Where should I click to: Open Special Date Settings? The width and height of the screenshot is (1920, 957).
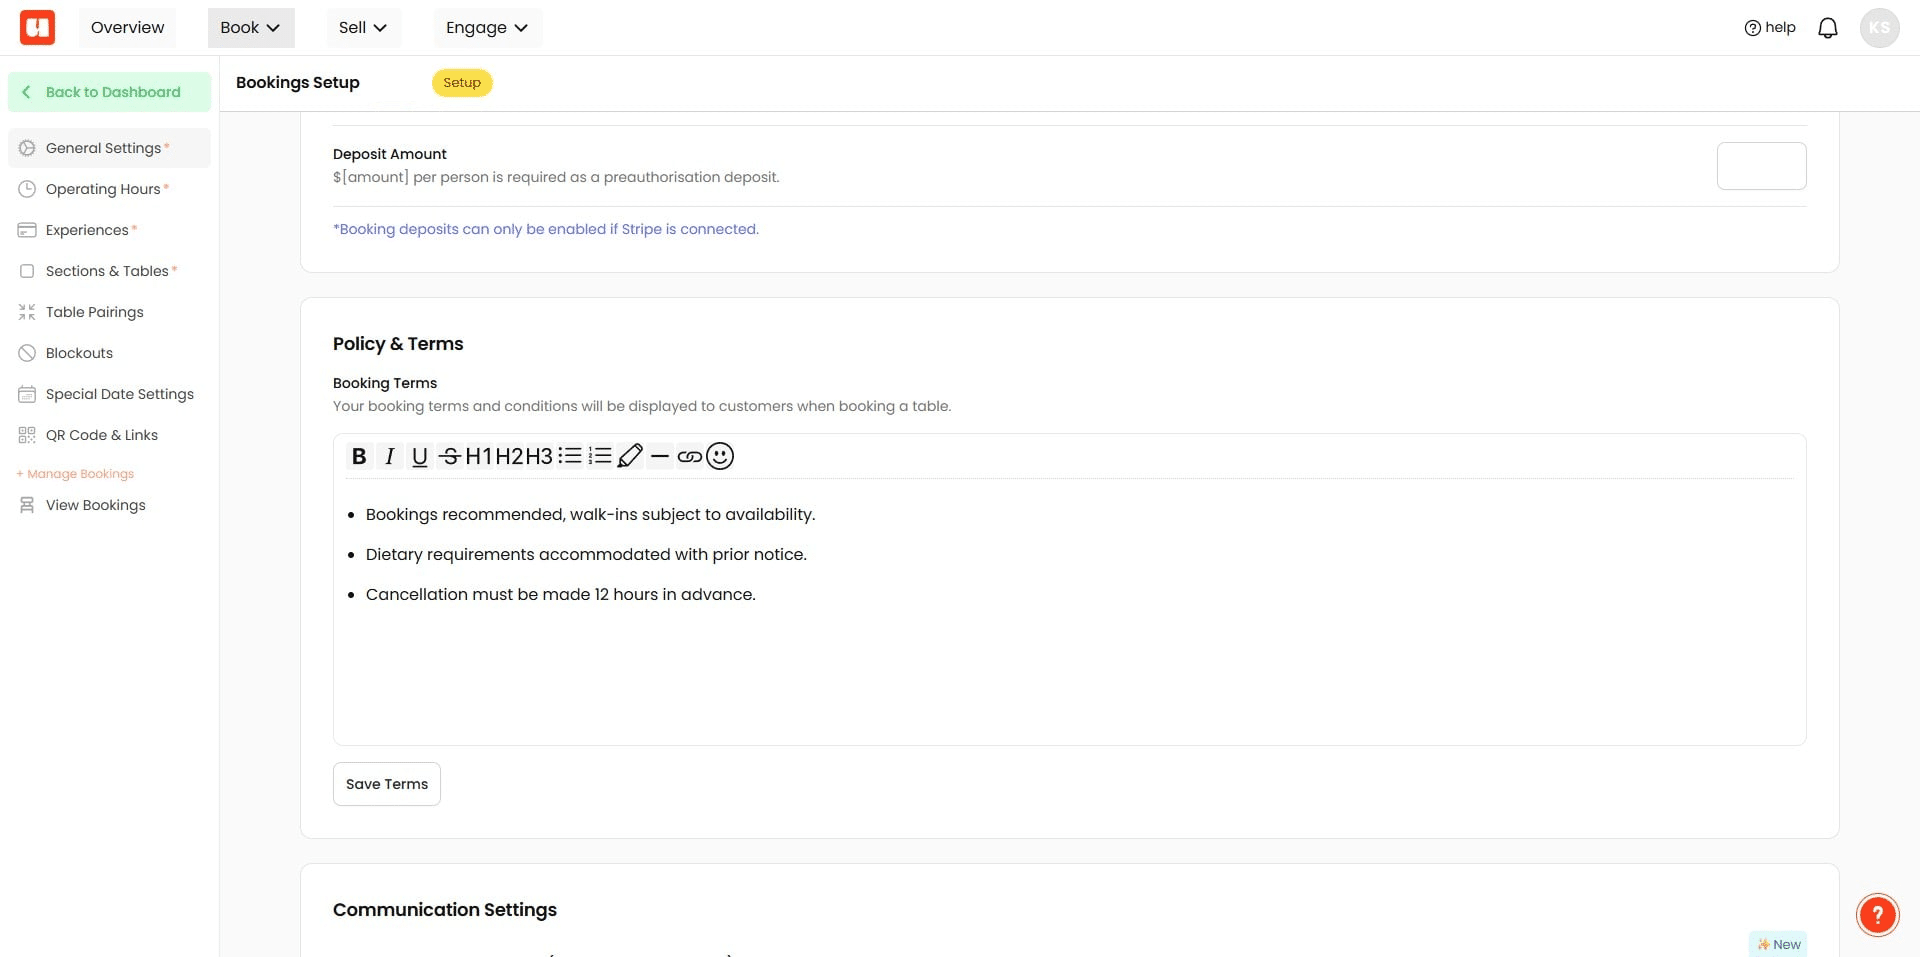coord(109,394)
